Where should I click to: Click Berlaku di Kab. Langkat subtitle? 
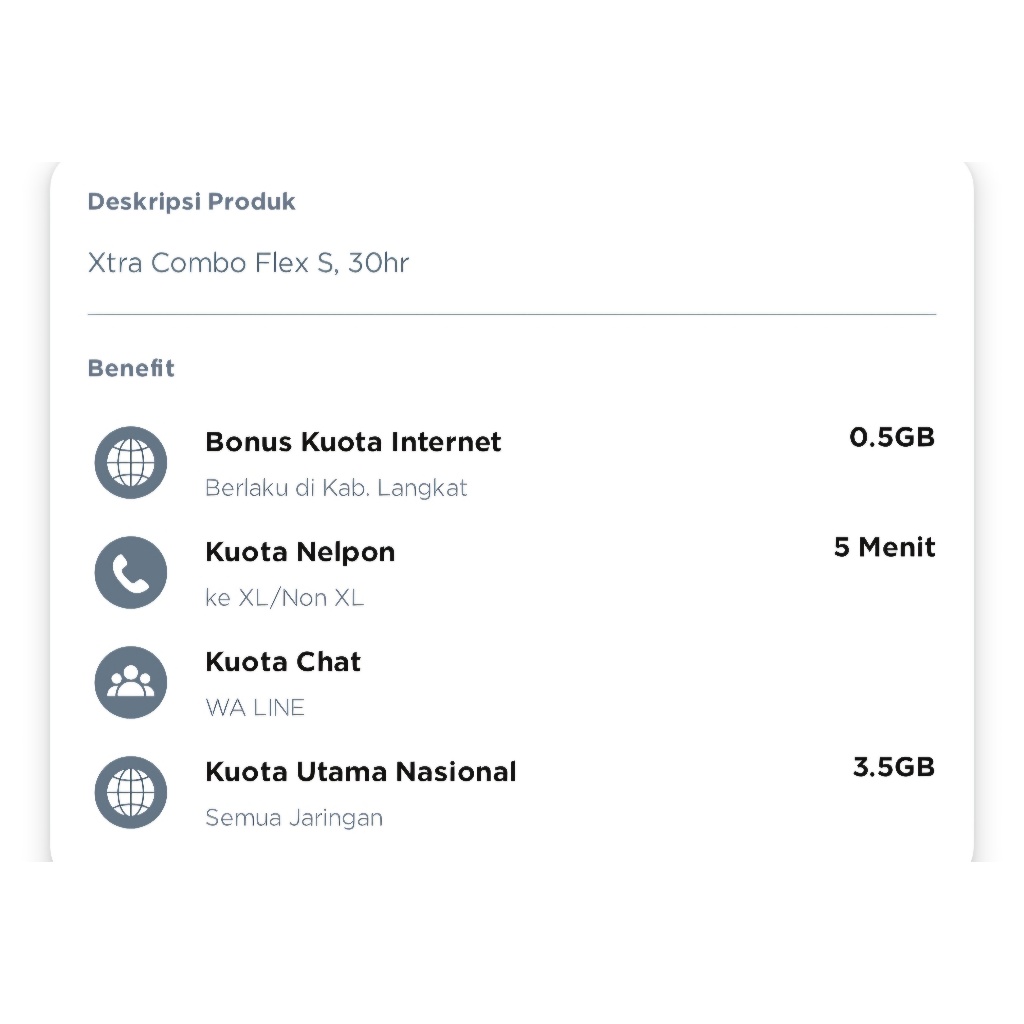pyautogui.click(x=336, y=488)
